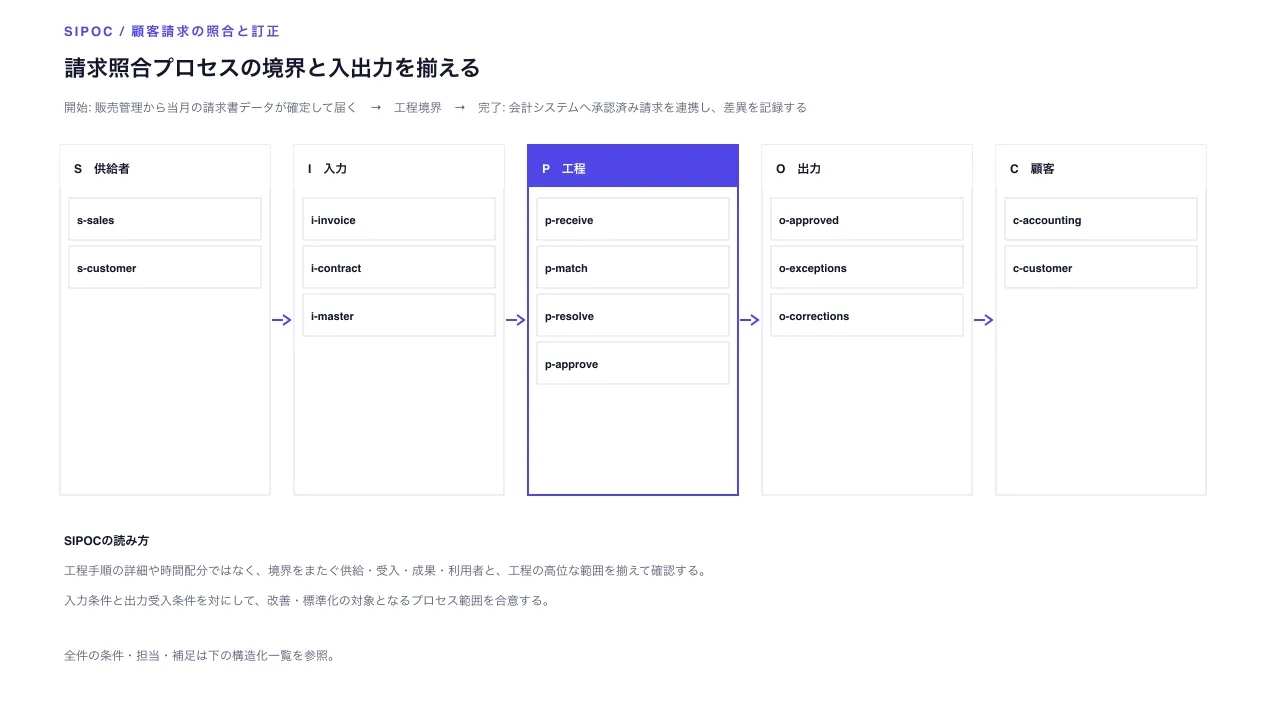Choose the p-resolve process step

click(633, 315)
